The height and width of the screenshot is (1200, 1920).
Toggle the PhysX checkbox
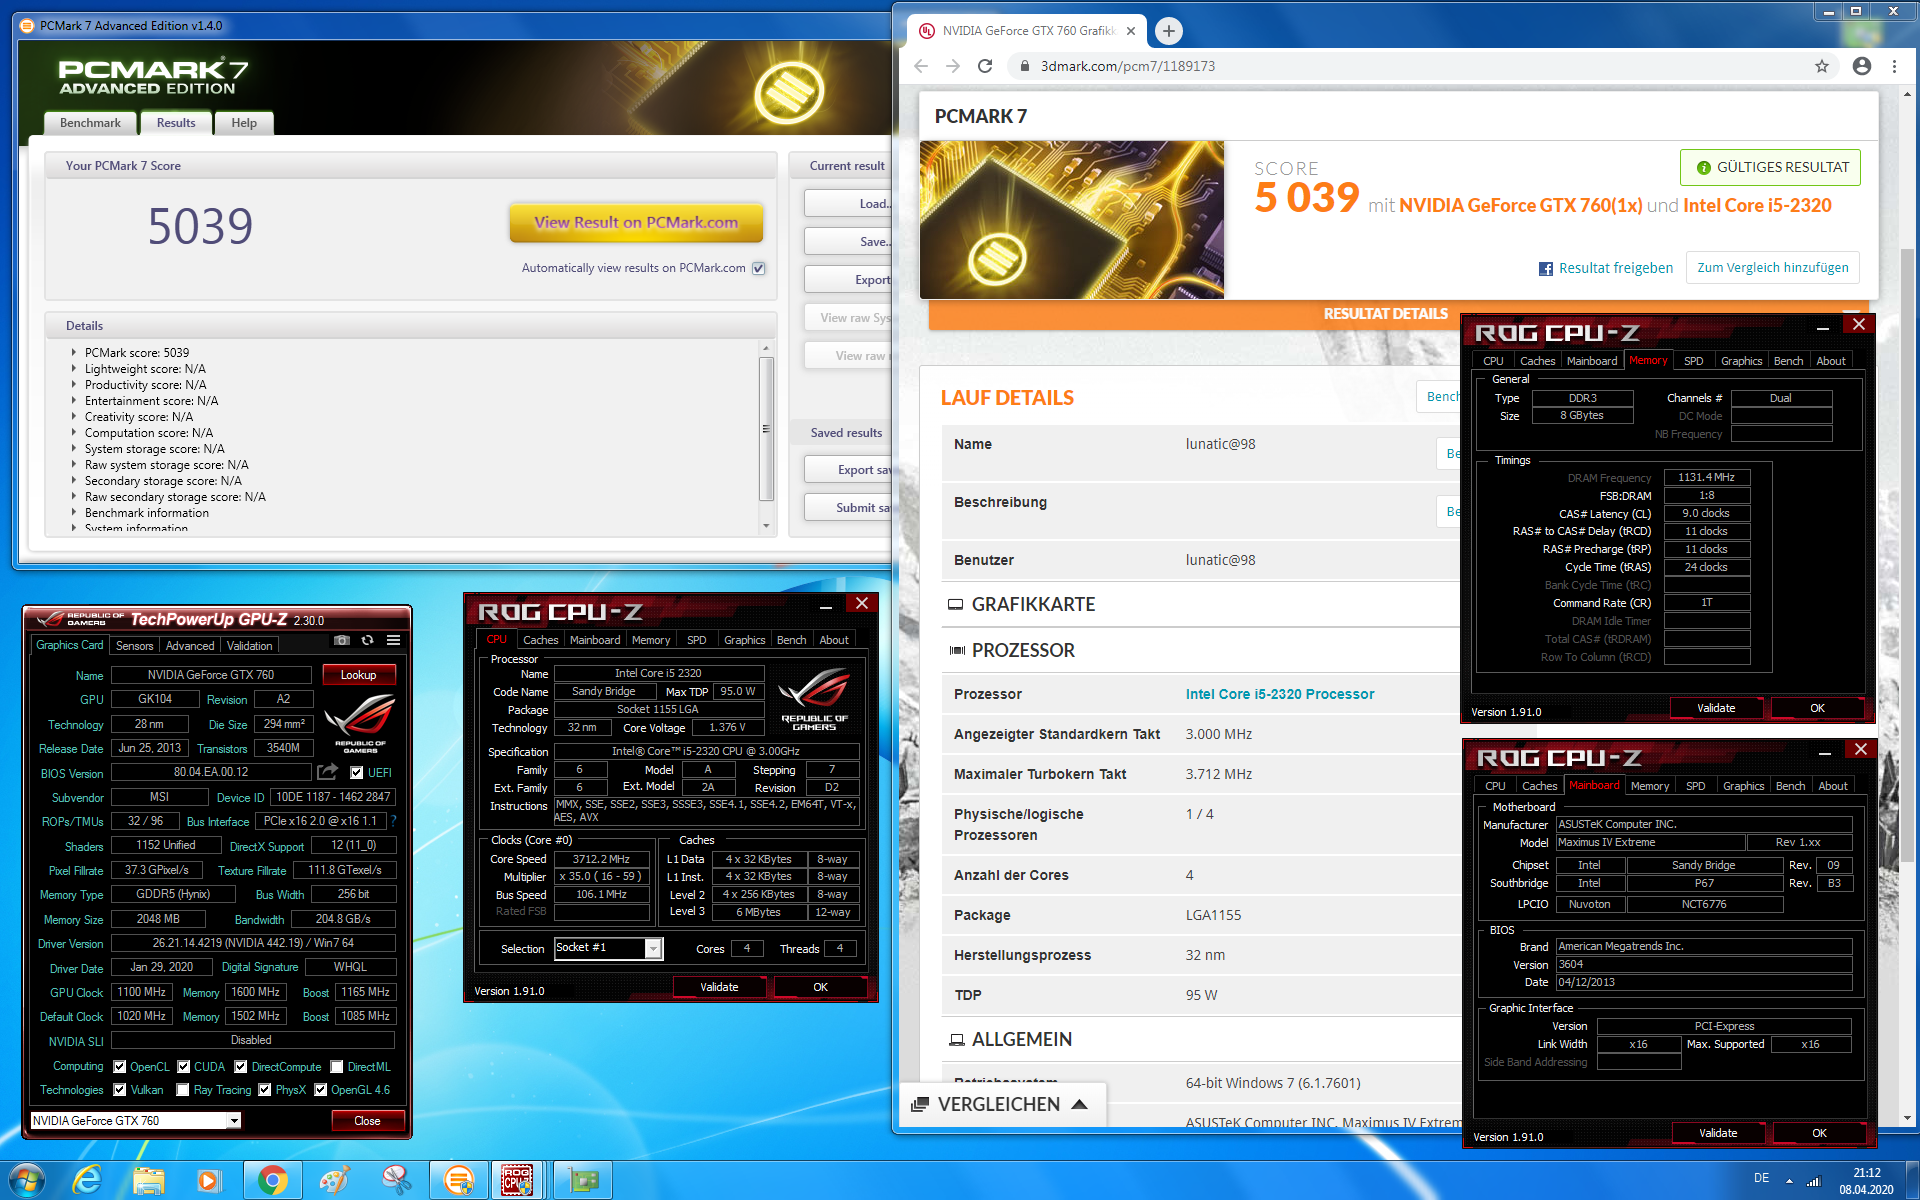click(264, 1090)
